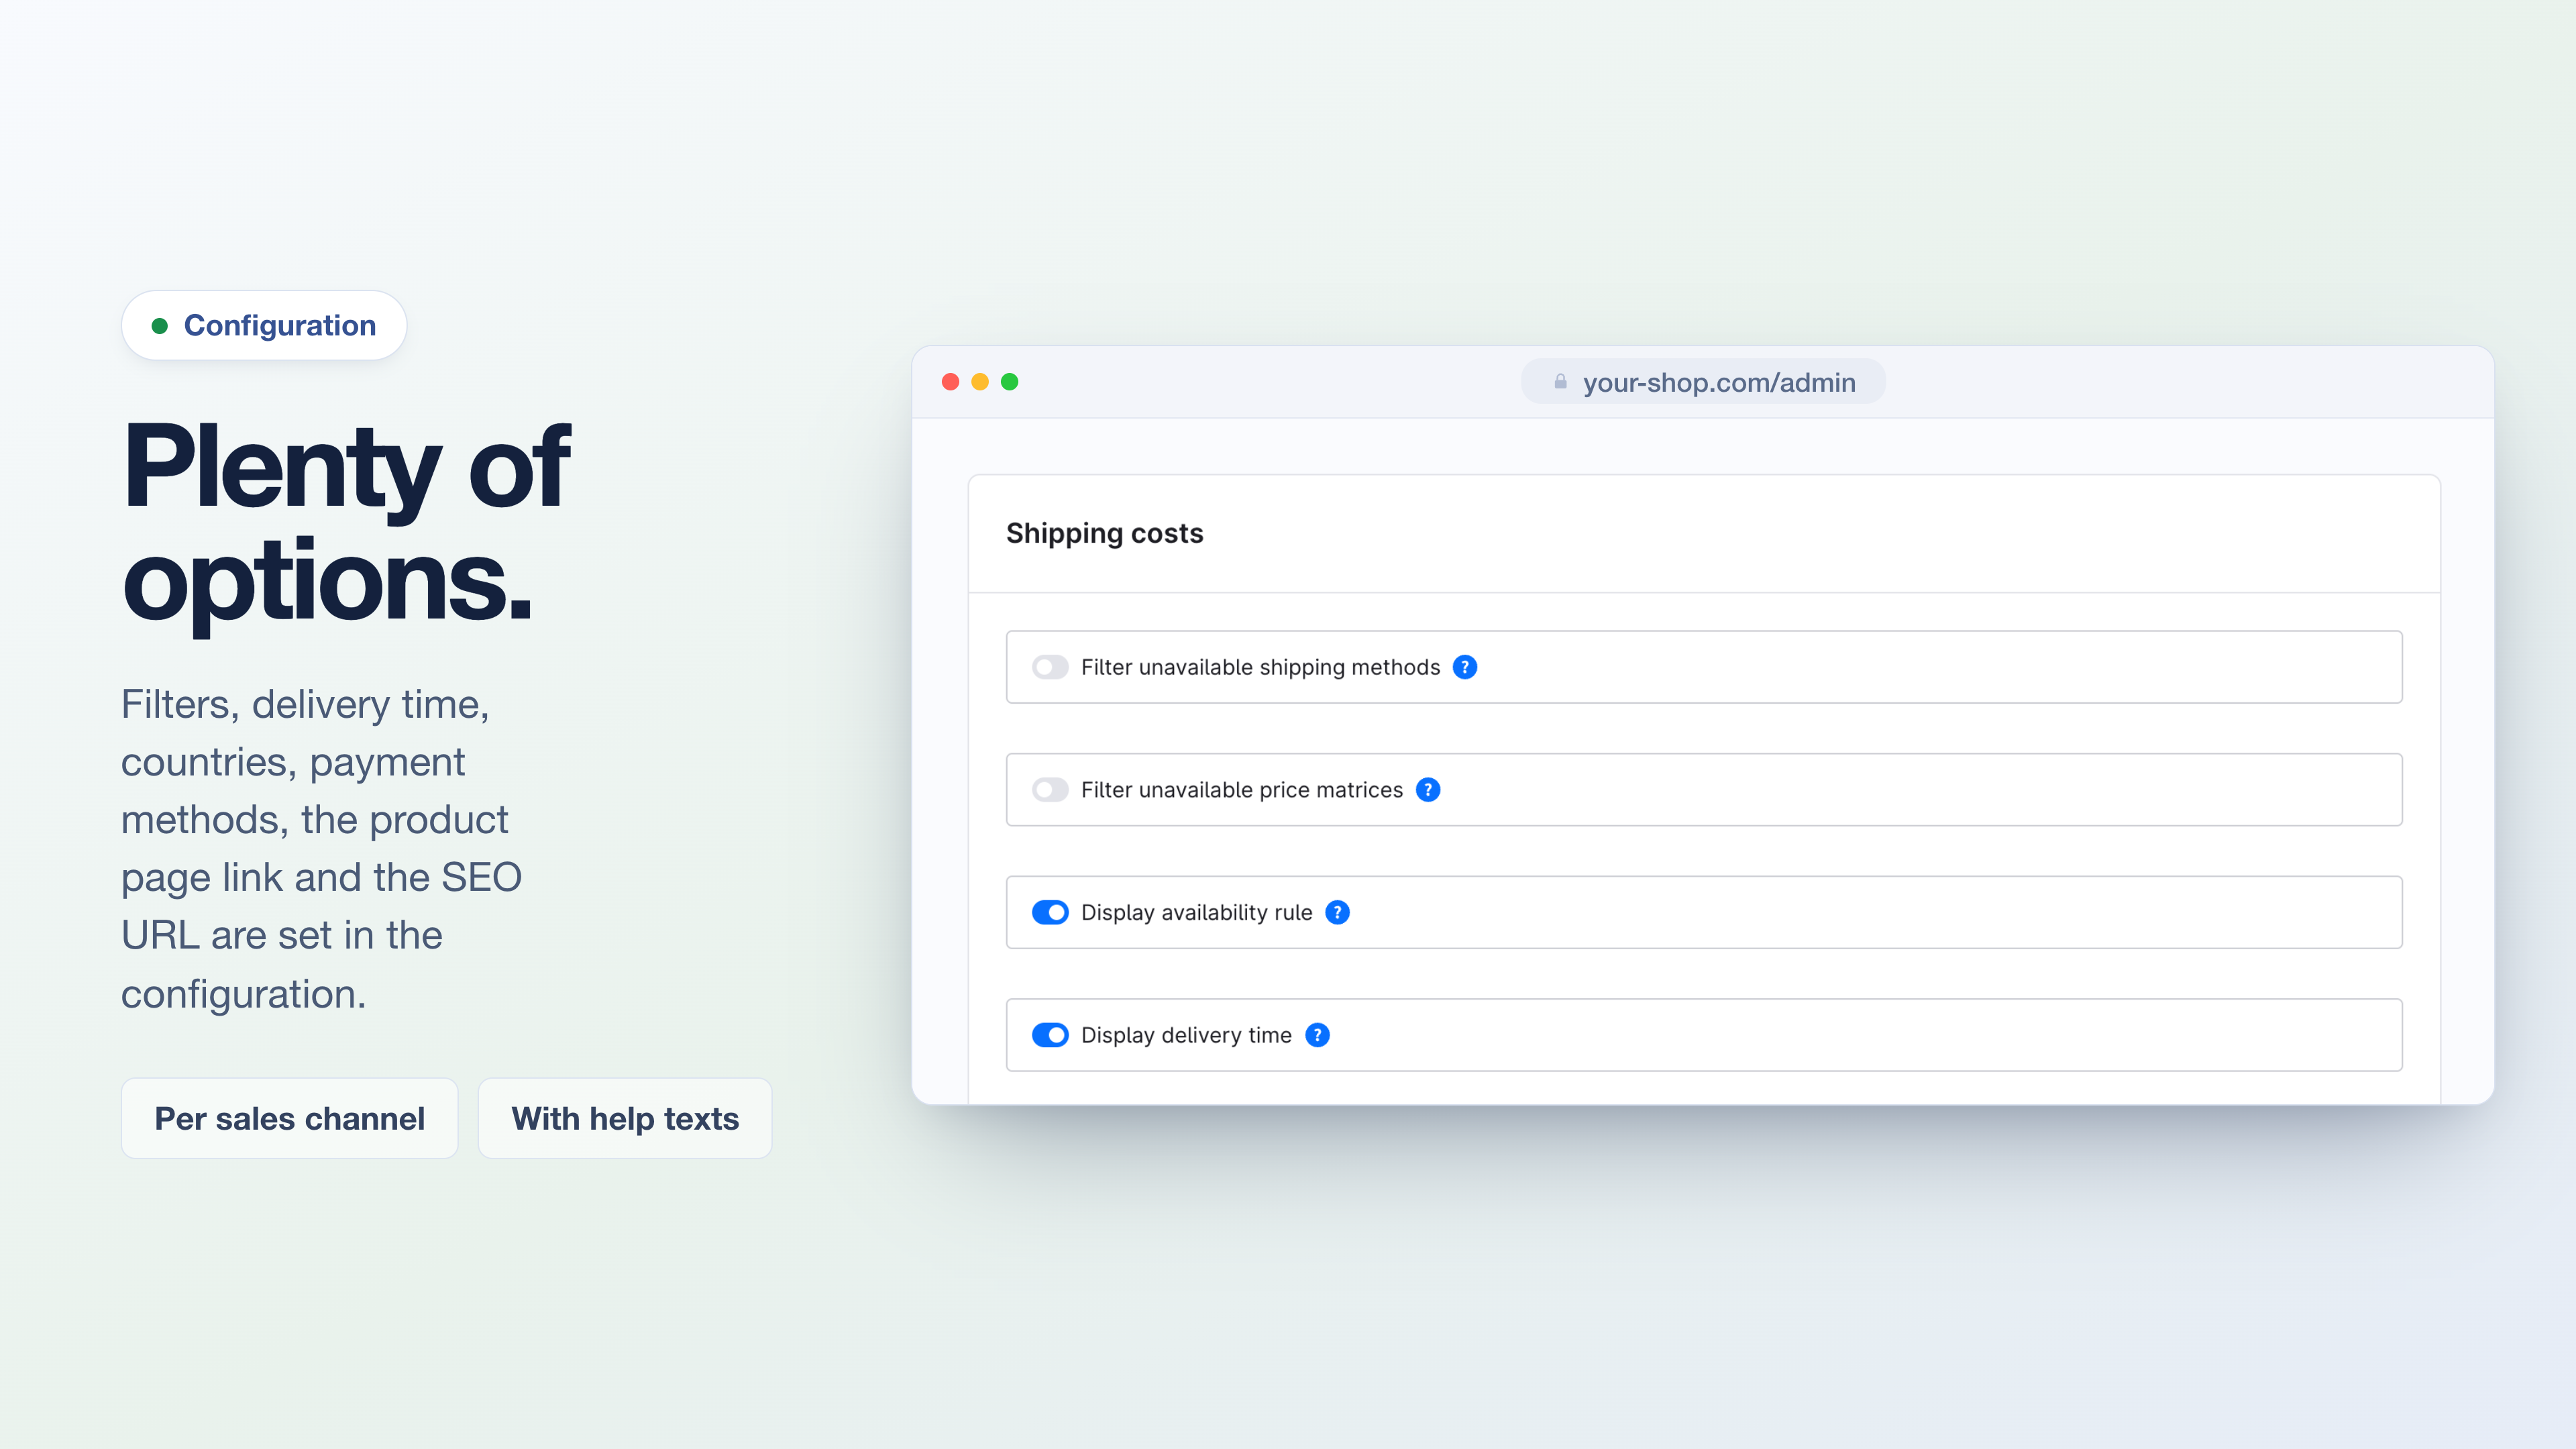Open help icon for Display availability rule
Image resolution: width=2576 pixels, height=1449 pixels.
tap(1337, 912)
